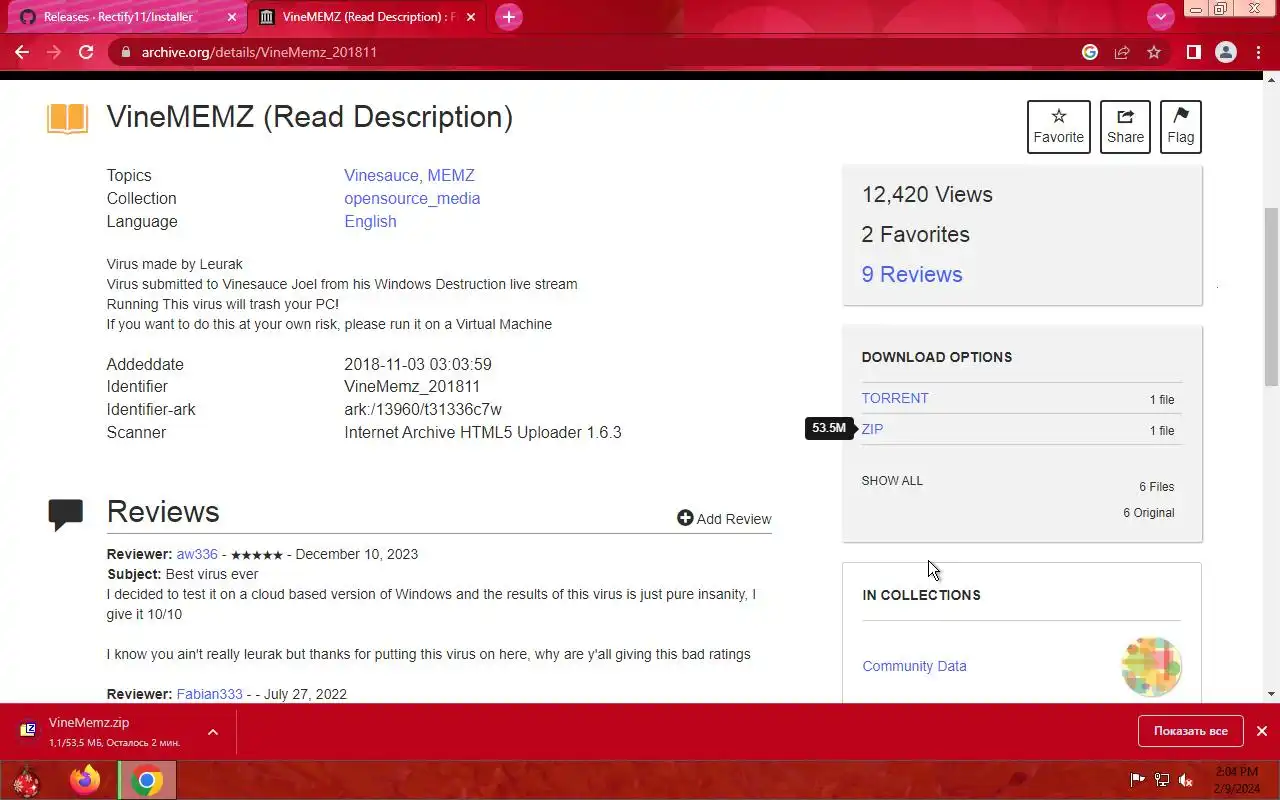The image size is (1280, 800).
Task: Open reviewer Fabian333 profile
Action: 209,694
